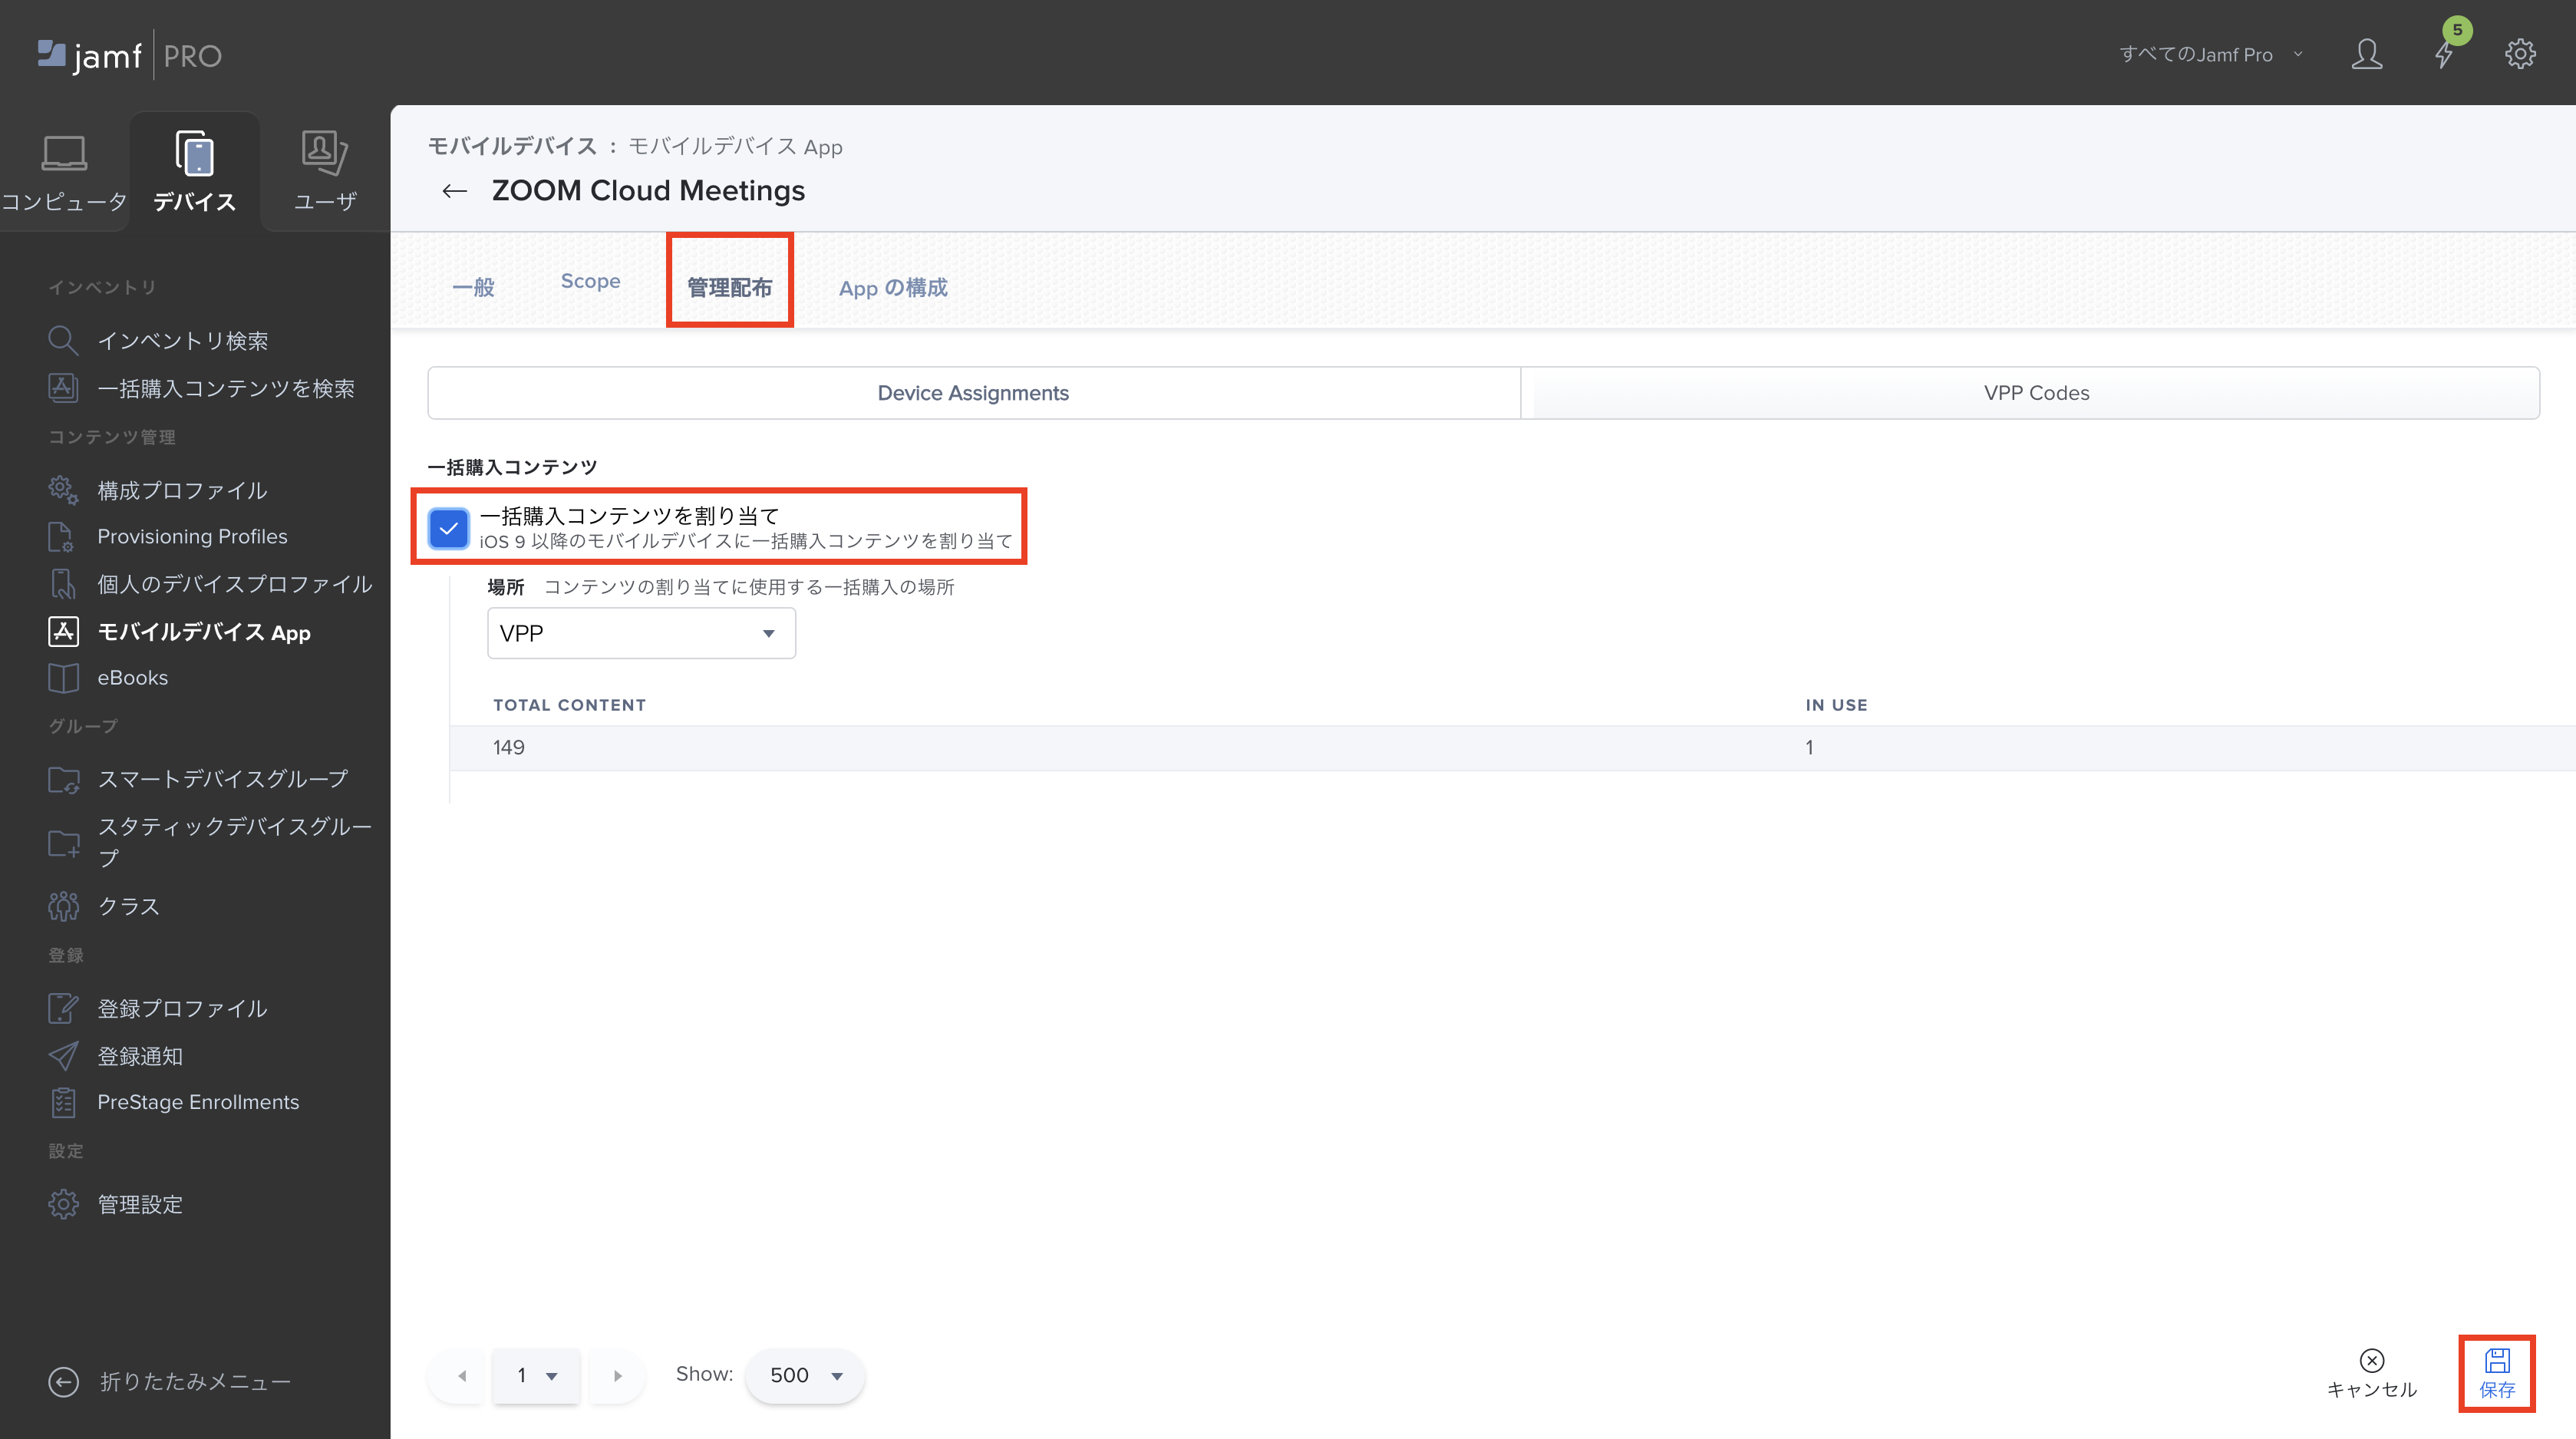Expand the Show 500 items dropdown

point(803,1375)
